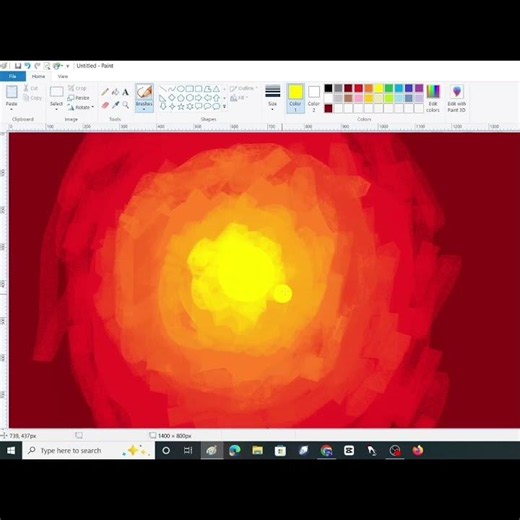
Task: Click the Undo arrow in title bar
Action: coord(28,66)
